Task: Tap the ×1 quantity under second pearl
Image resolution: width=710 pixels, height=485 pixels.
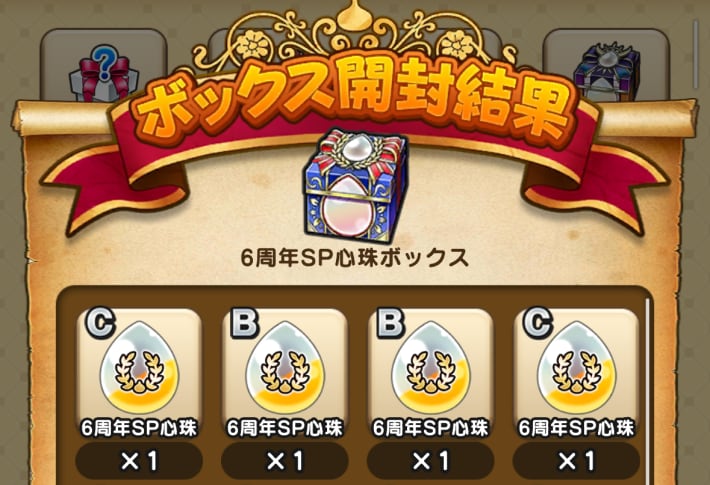Action: point(285,461)
